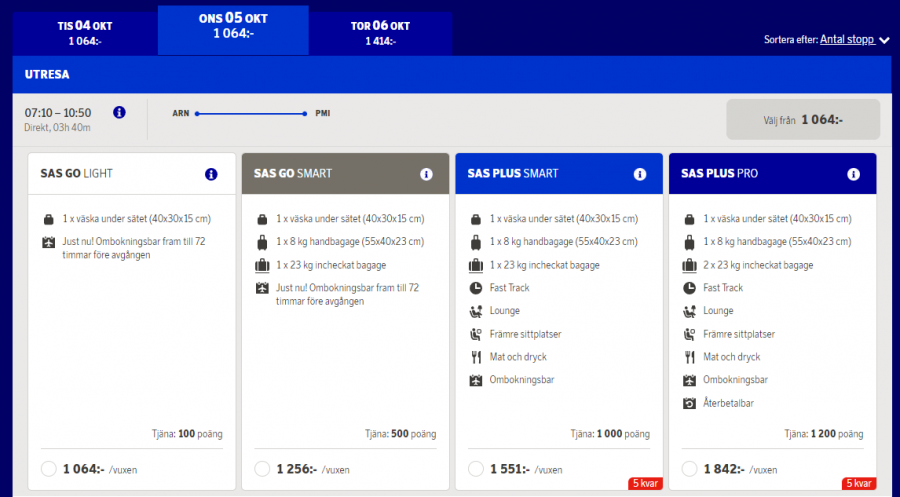Click the 5 kvar badge on SAS Plus Pro
Image resolution: width=900 pixels, height=497 pixels.
858,484
